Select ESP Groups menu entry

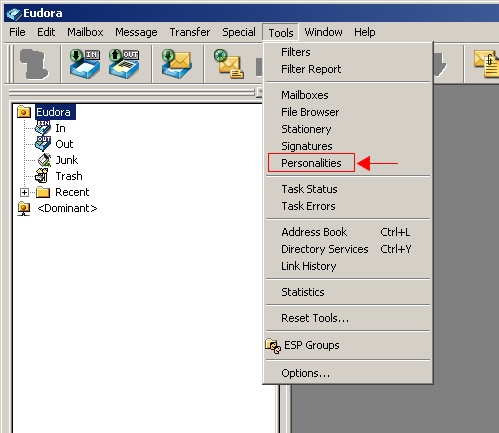tap(348, 345)
